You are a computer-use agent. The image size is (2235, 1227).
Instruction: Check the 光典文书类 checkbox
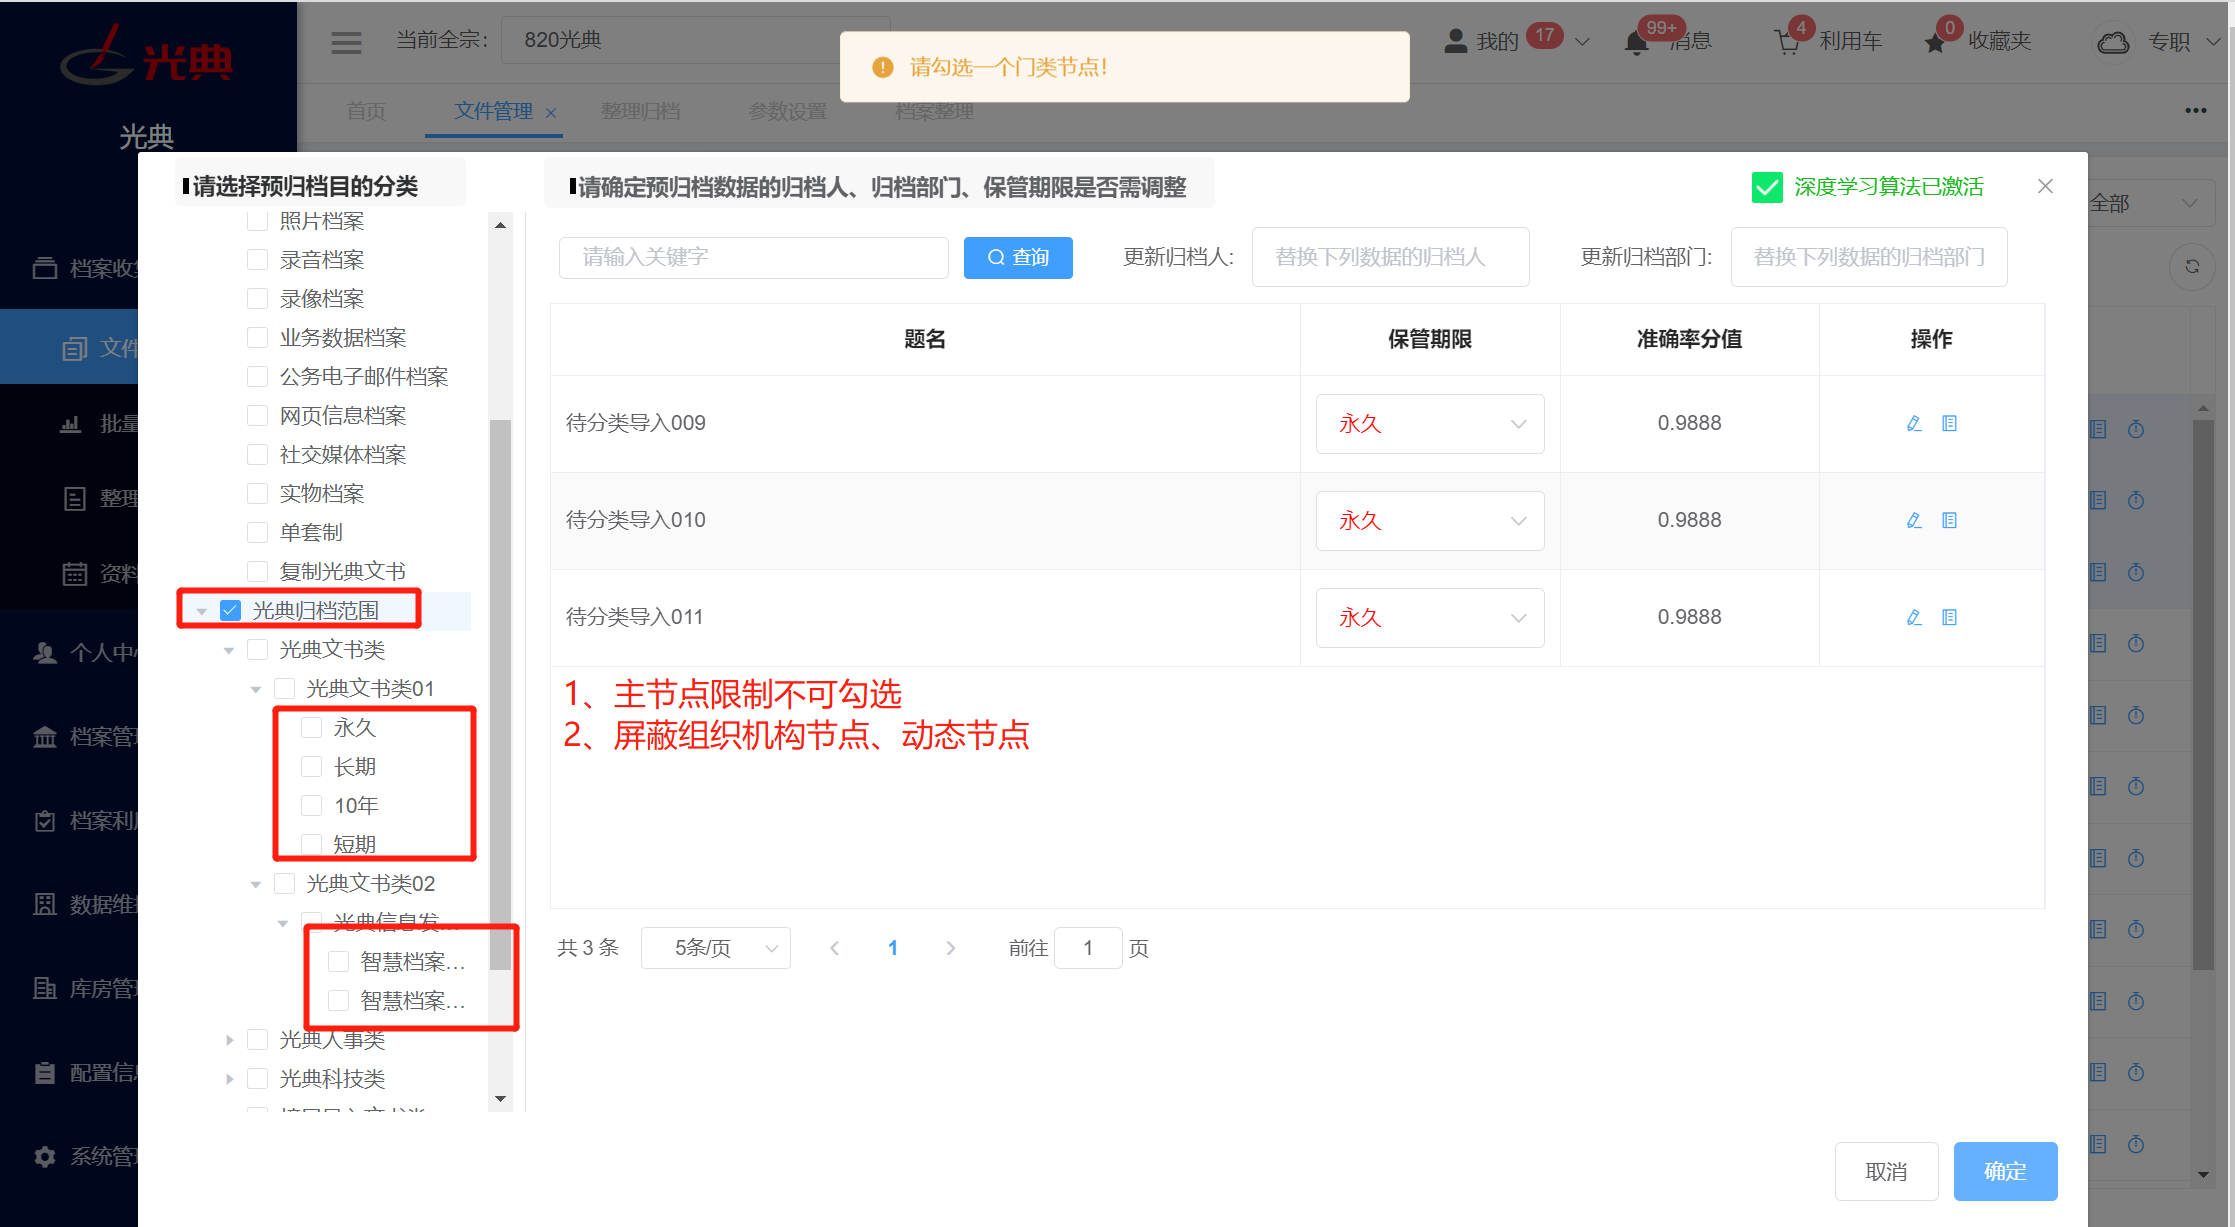(x=257, y=650)
